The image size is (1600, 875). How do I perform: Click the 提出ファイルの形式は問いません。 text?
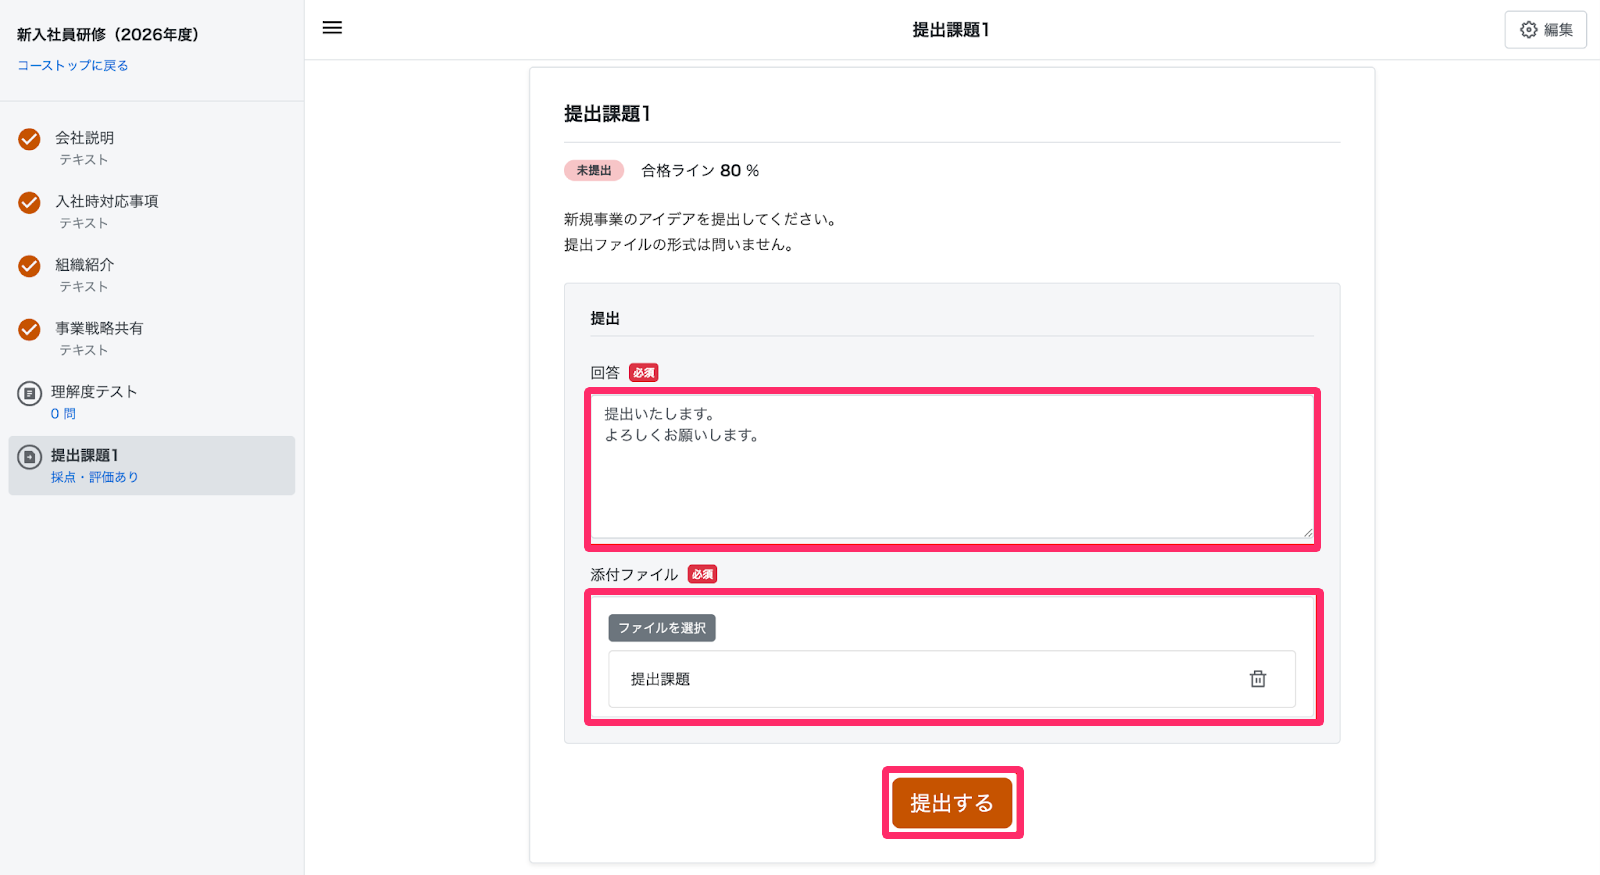tap(680, 245)
